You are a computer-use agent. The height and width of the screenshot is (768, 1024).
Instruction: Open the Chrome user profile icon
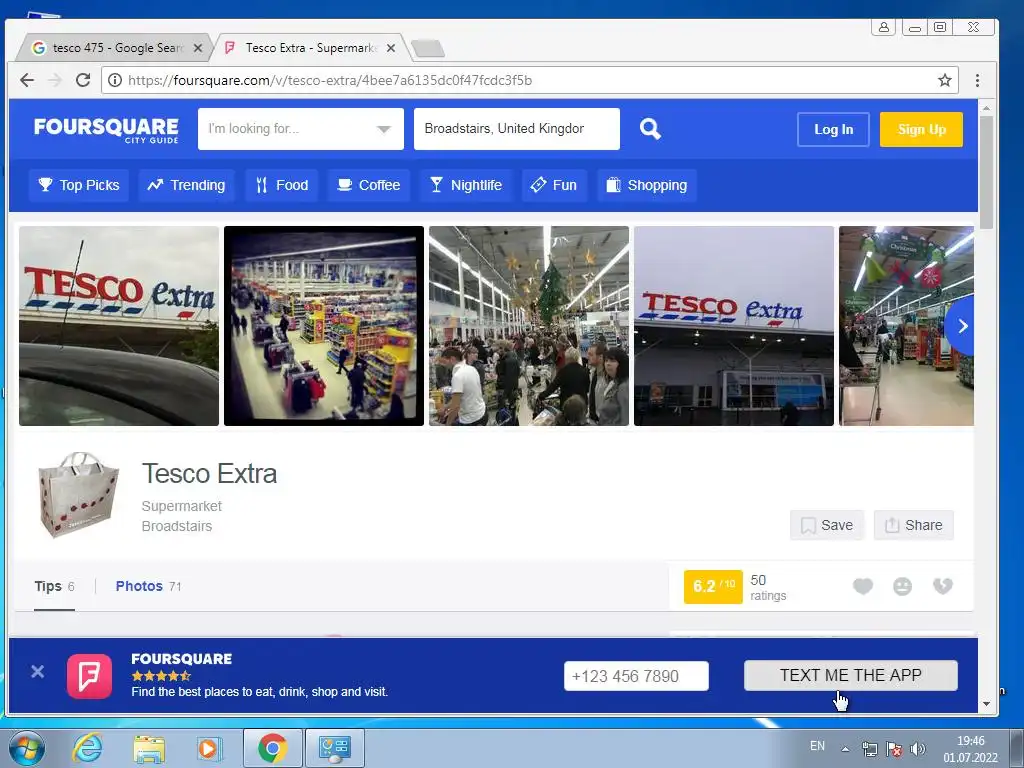click(884, 27)
